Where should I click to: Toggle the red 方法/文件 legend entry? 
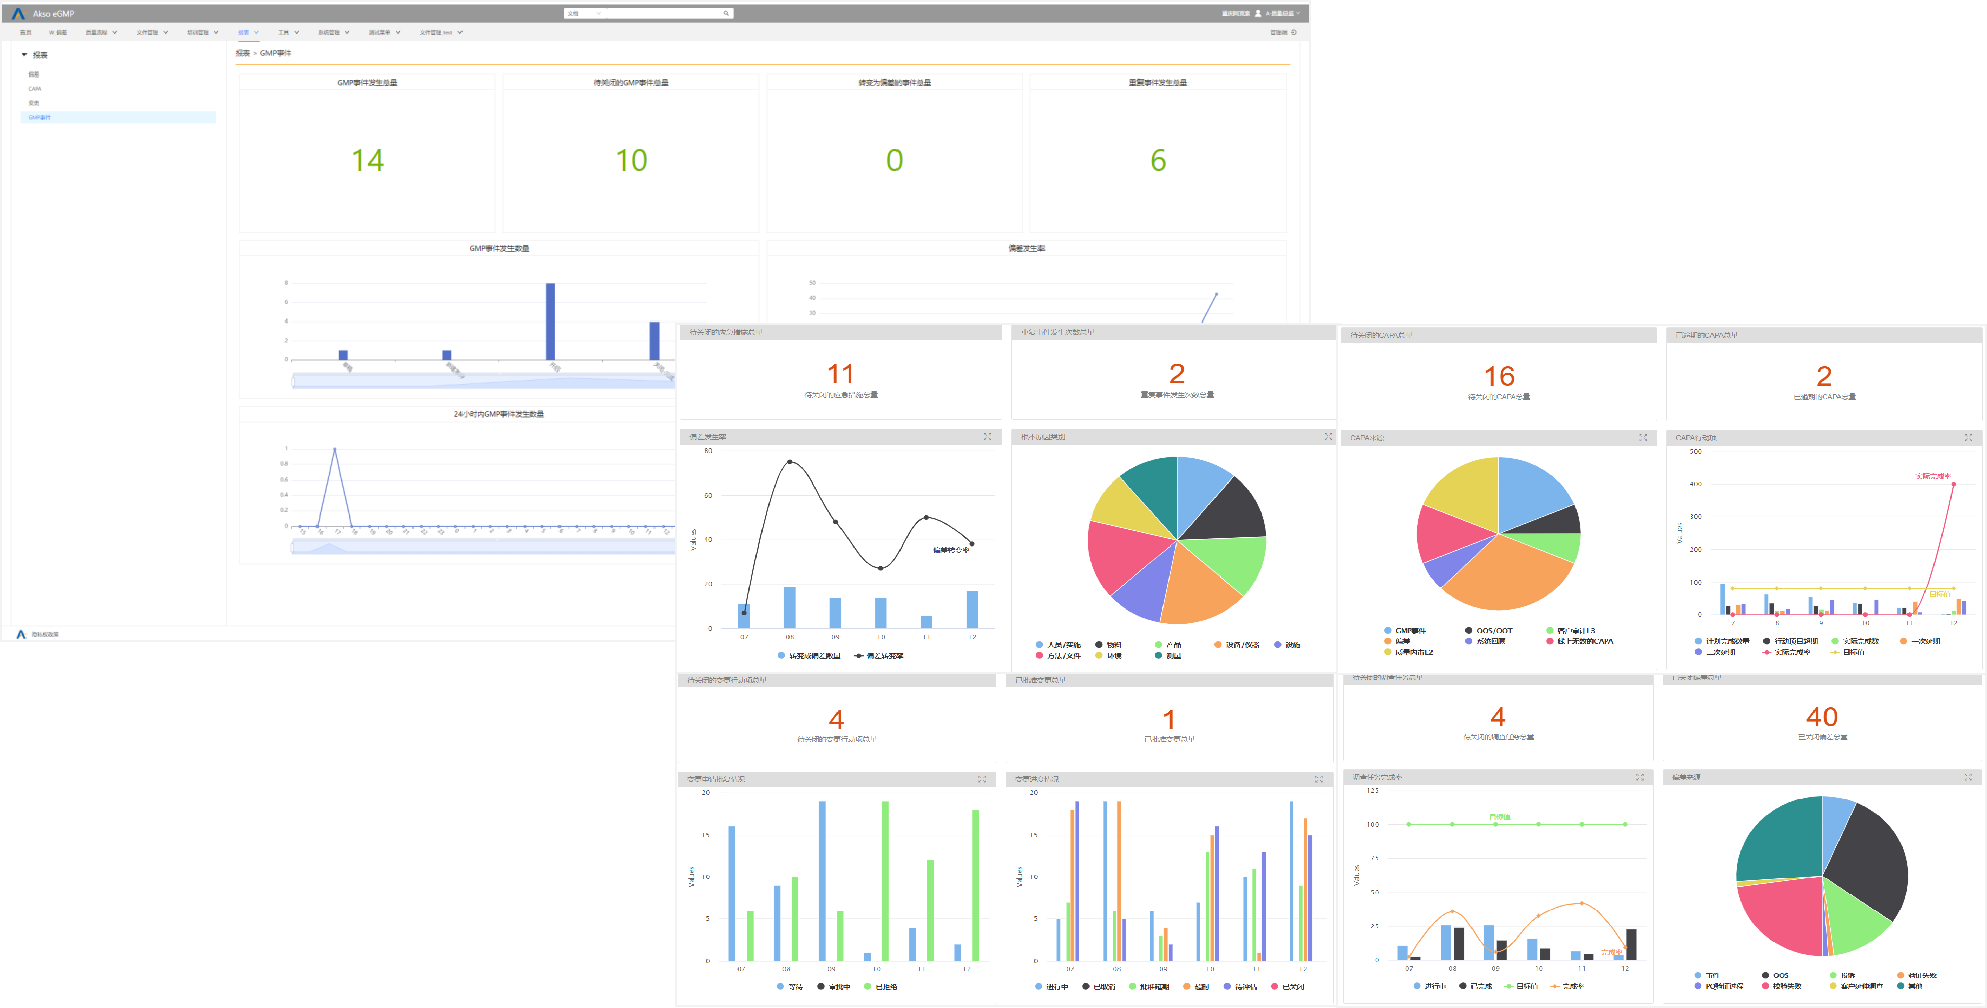pos(1058,656)
